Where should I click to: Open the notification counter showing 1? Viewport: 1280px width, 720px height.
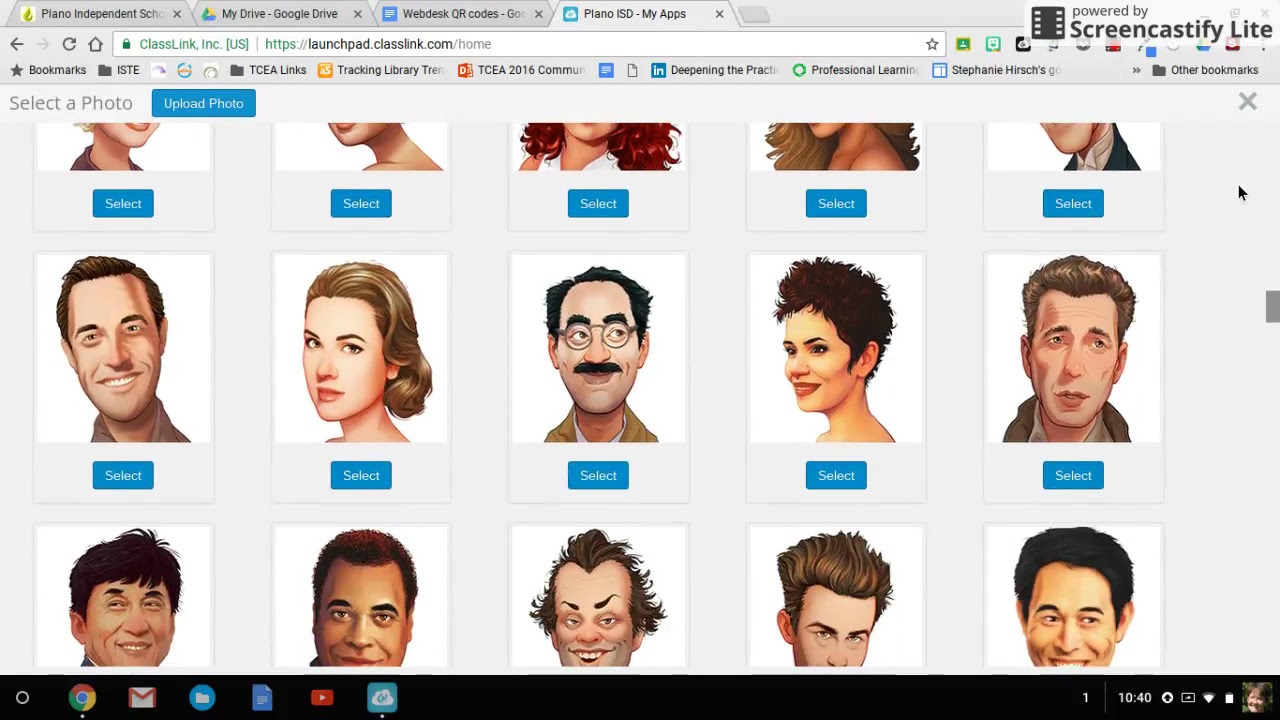pos(1085,698)
